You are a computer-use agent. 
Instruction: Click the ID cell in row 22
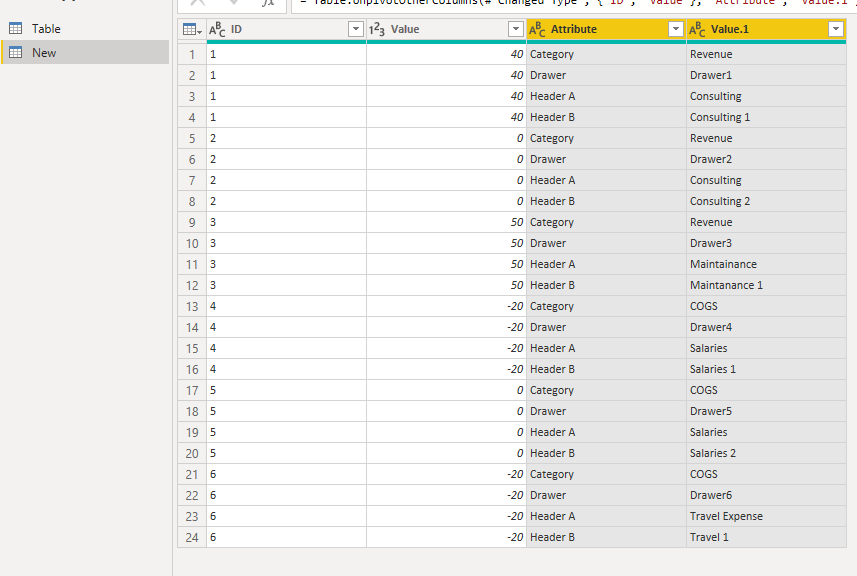[x=286, y=495]
